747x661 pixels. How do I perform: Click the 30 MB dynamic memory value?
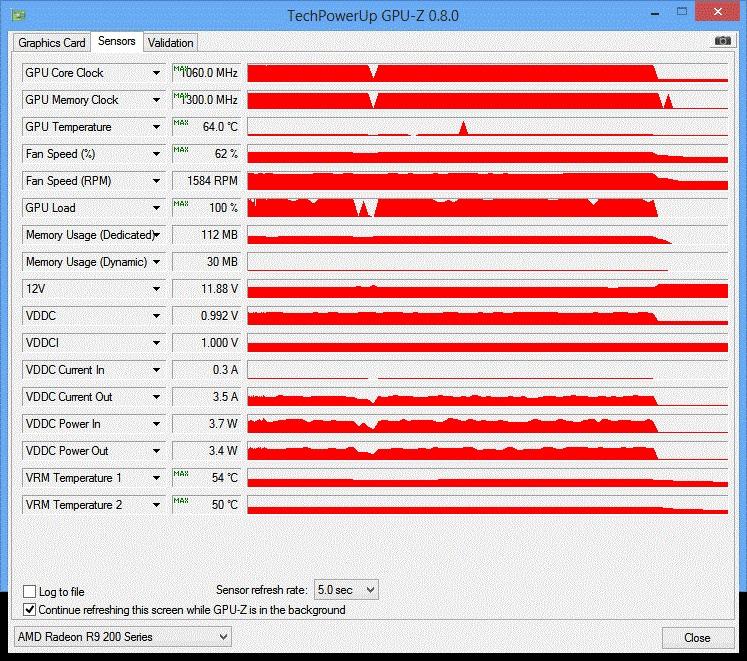[206, 262]
